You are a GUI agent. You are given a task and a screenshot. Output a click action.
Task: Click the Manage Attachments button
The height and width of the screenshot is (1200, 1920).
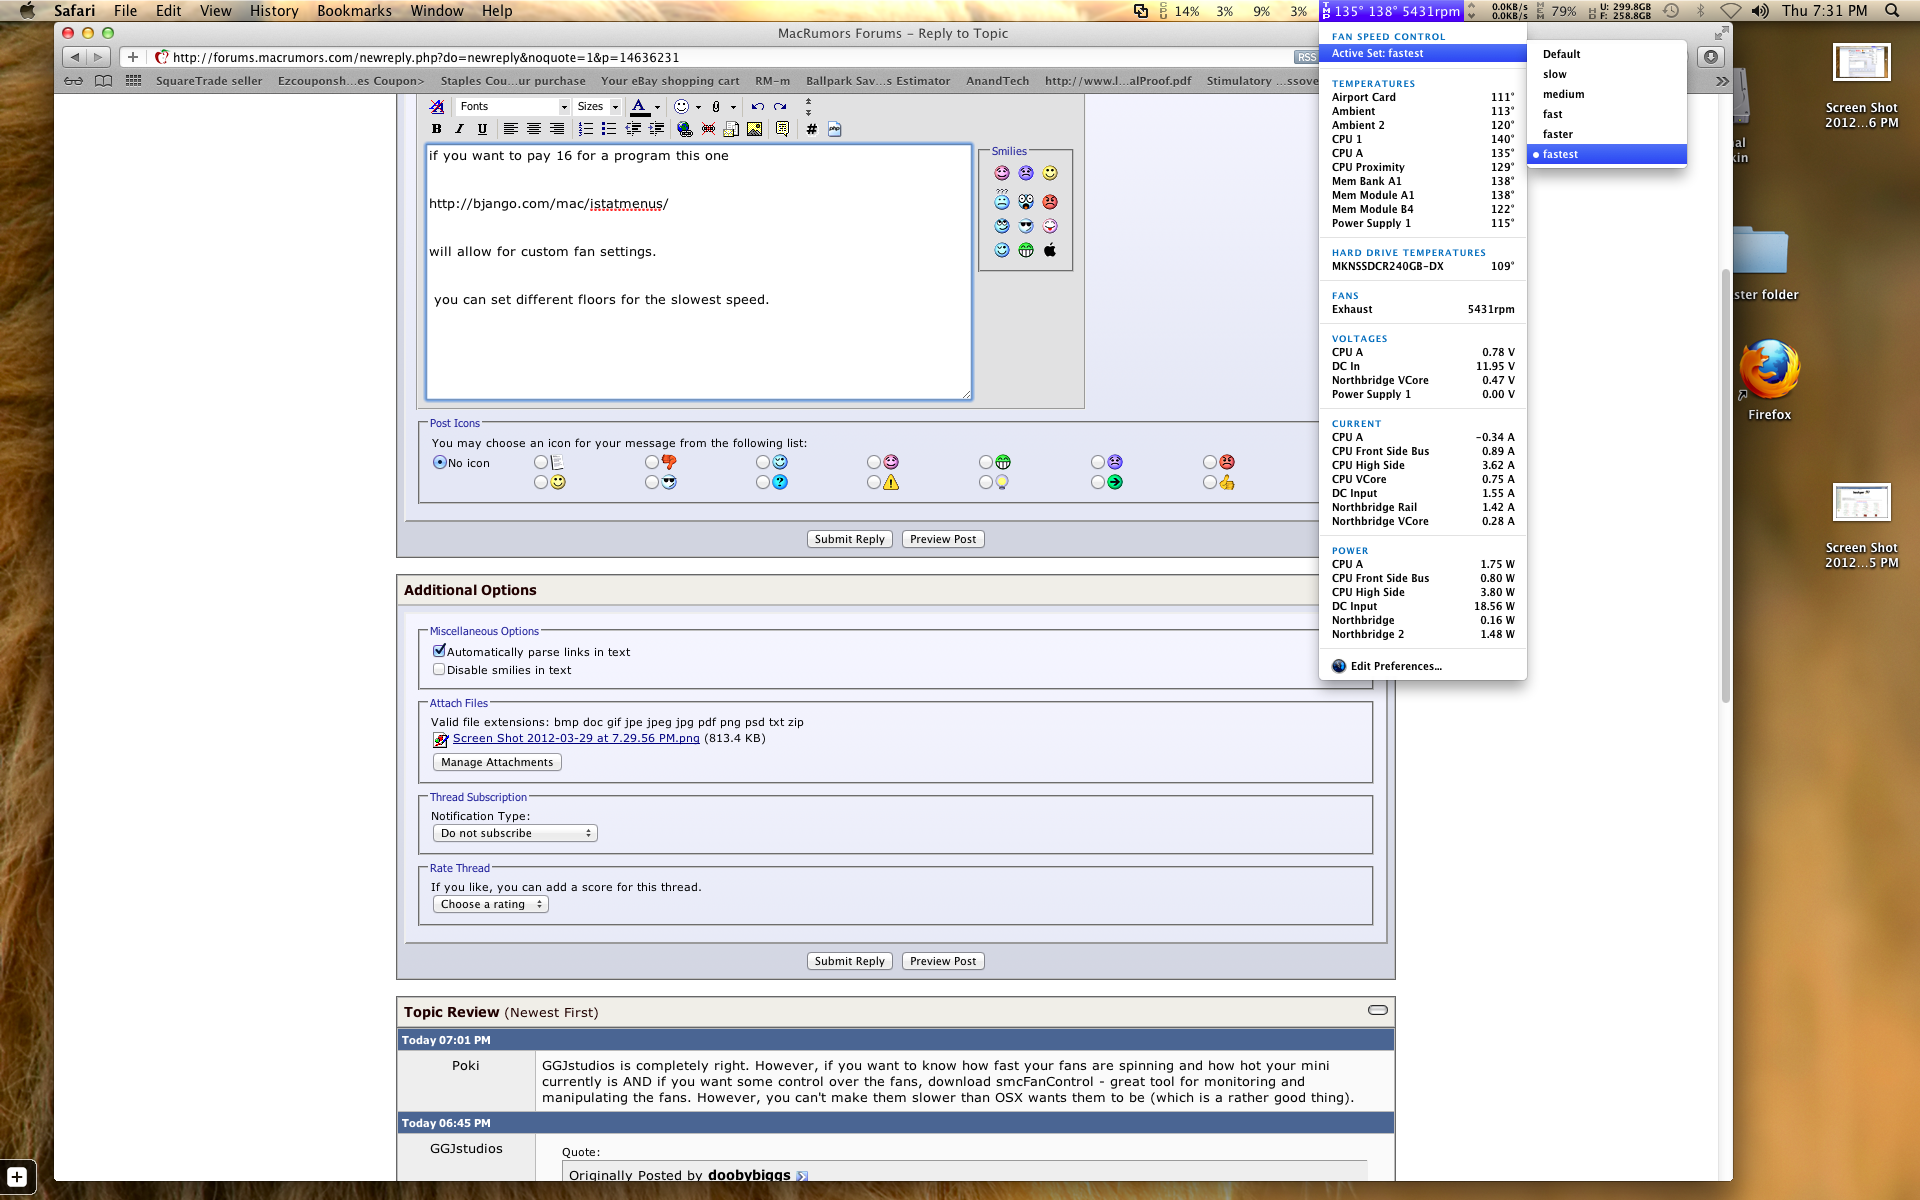tap(497, 762)
